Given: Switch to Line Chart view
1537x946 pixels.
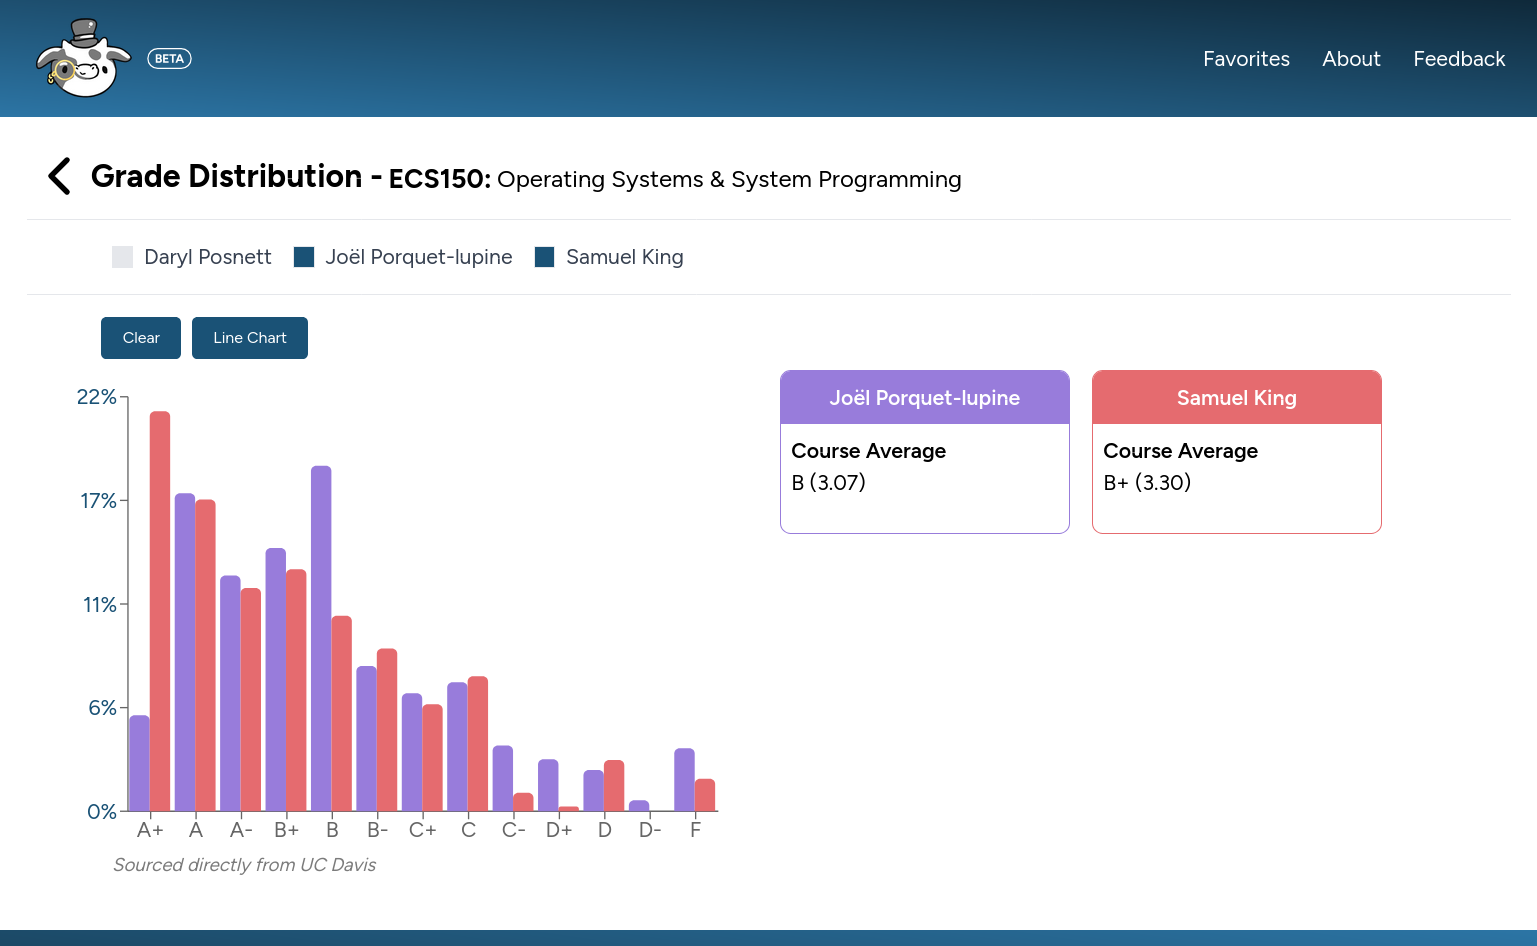Looking at the screenshot, I should click(250, 338).
